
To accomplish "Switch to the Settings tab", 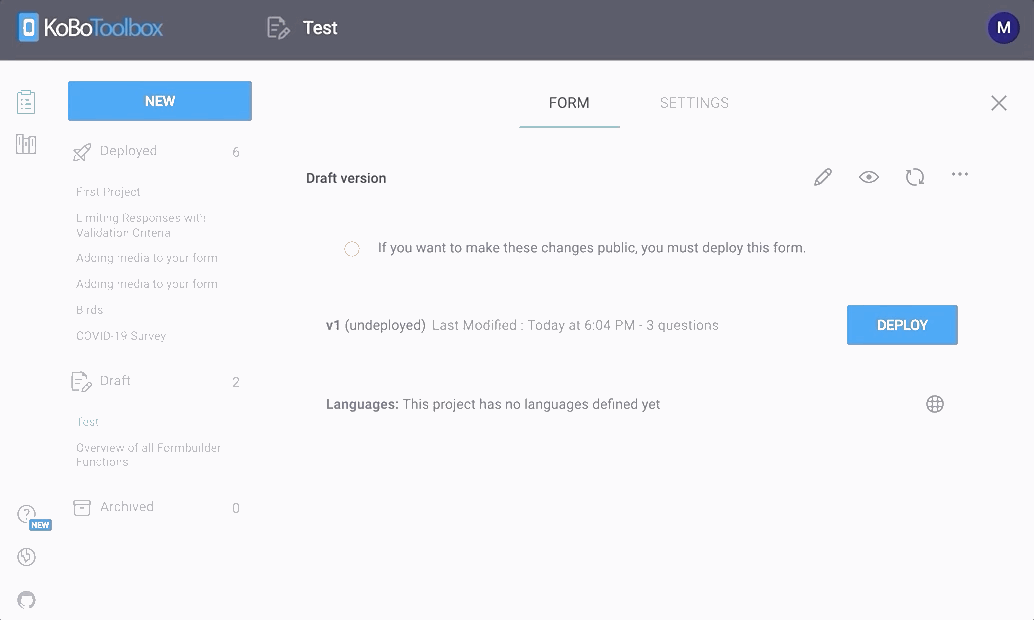I will tap(694, 103).
